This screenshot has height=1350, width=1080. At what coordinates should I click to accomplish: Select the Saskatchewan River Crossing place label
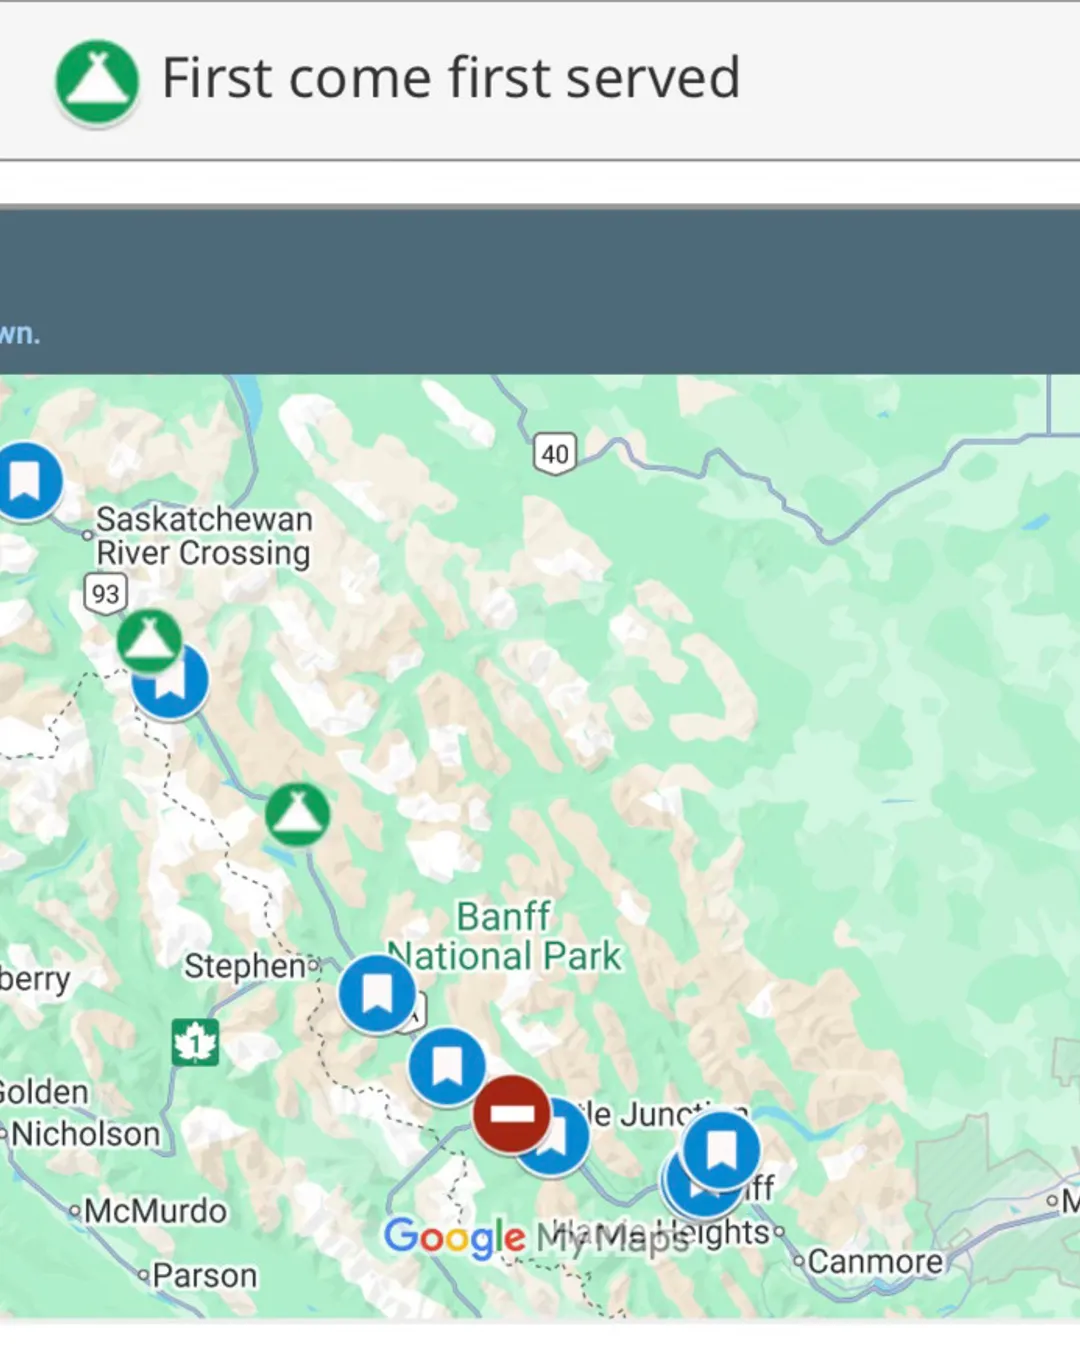[203, 536]
